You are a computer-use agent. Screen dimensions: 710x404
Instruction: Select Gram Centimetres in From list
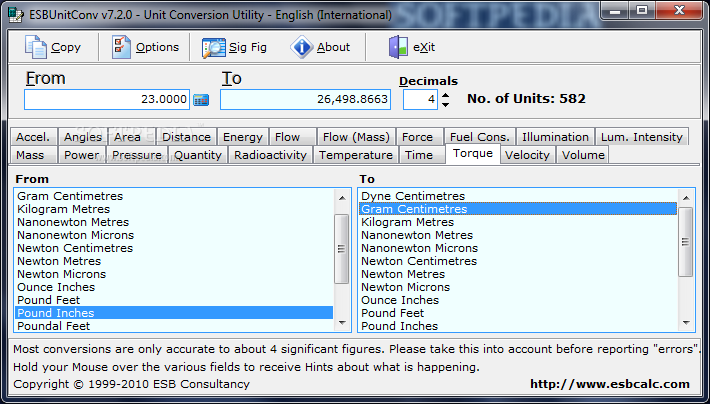(174, 196)
